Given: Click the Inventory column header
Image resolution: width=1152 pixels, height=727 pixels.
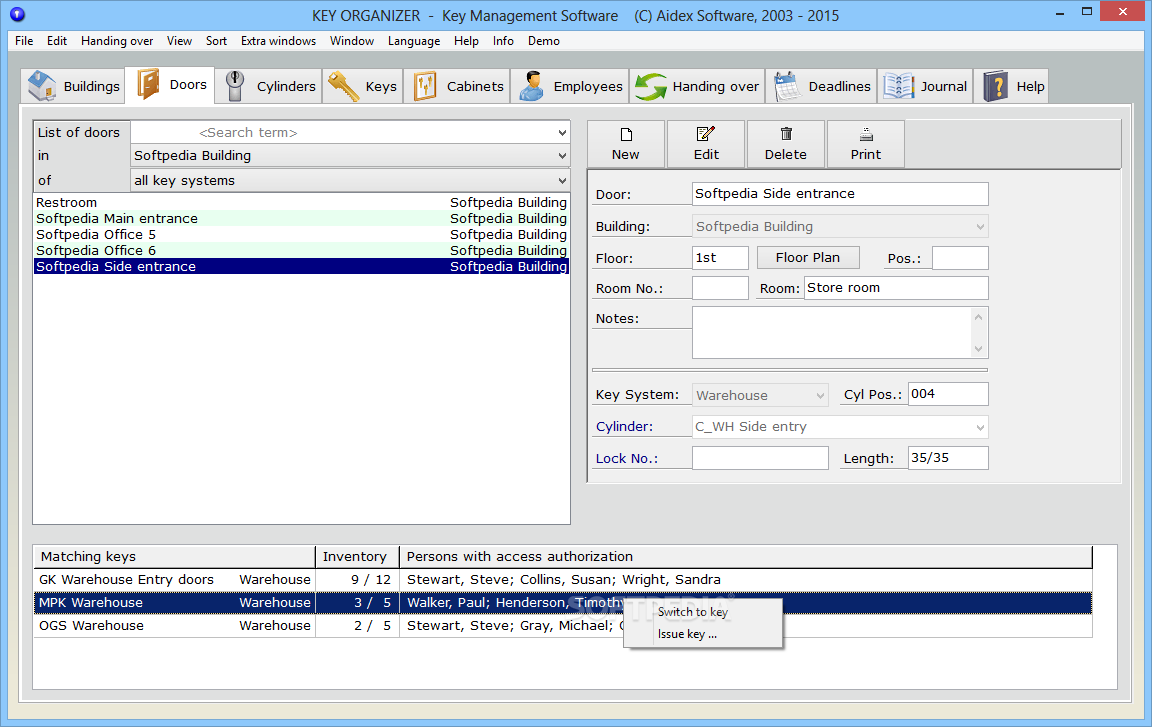Looking at the screenshot, I should (357, 557).
